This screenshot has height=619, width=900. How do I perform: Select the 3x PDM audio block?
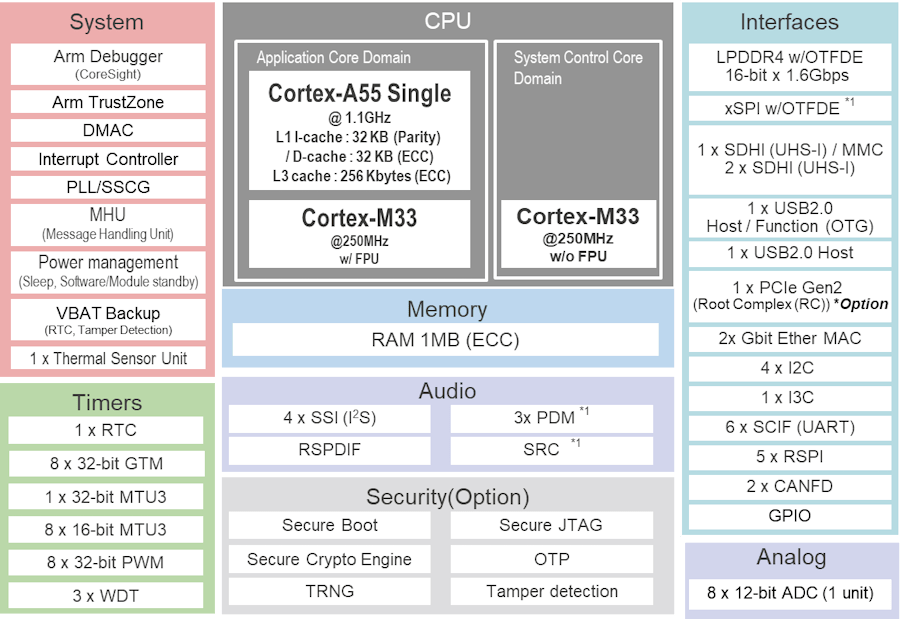(x=552, y=419)
